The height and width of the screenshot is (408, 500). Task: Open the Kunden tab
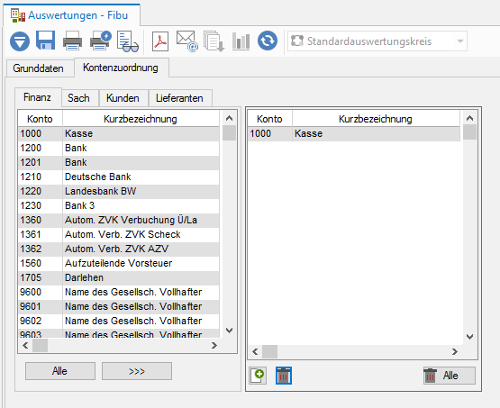coord(123,98)
